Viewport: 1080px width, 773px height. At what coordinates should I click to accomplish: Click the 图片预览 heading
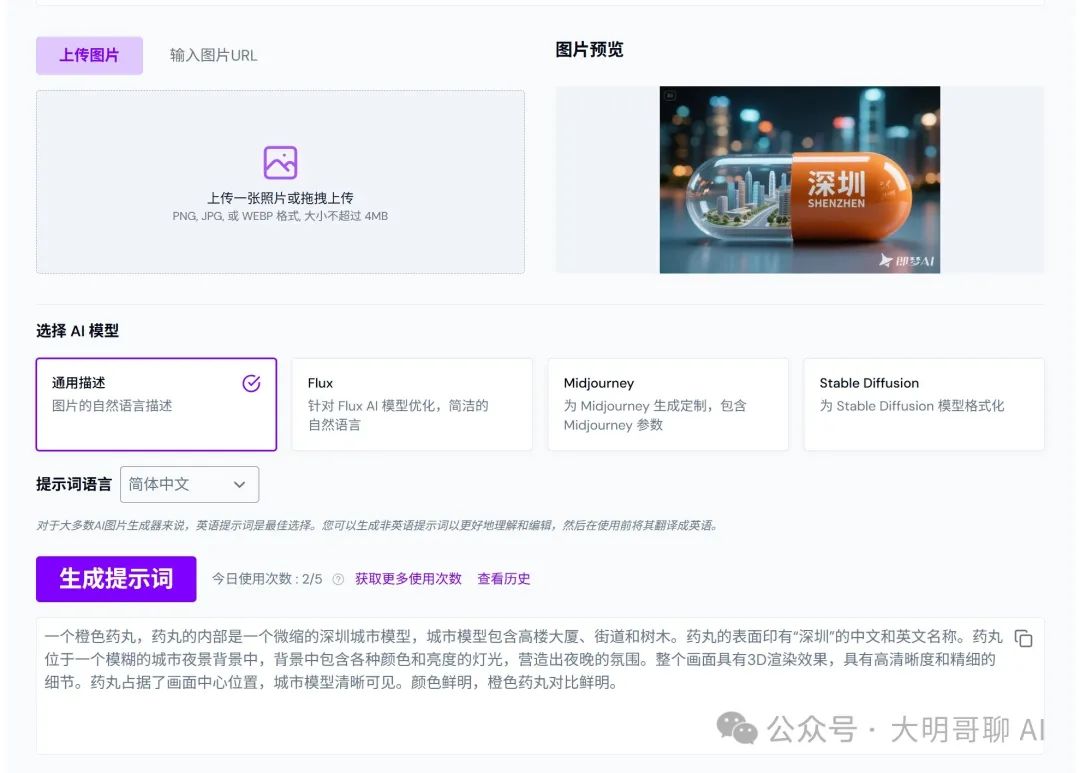tap(590, 50)
